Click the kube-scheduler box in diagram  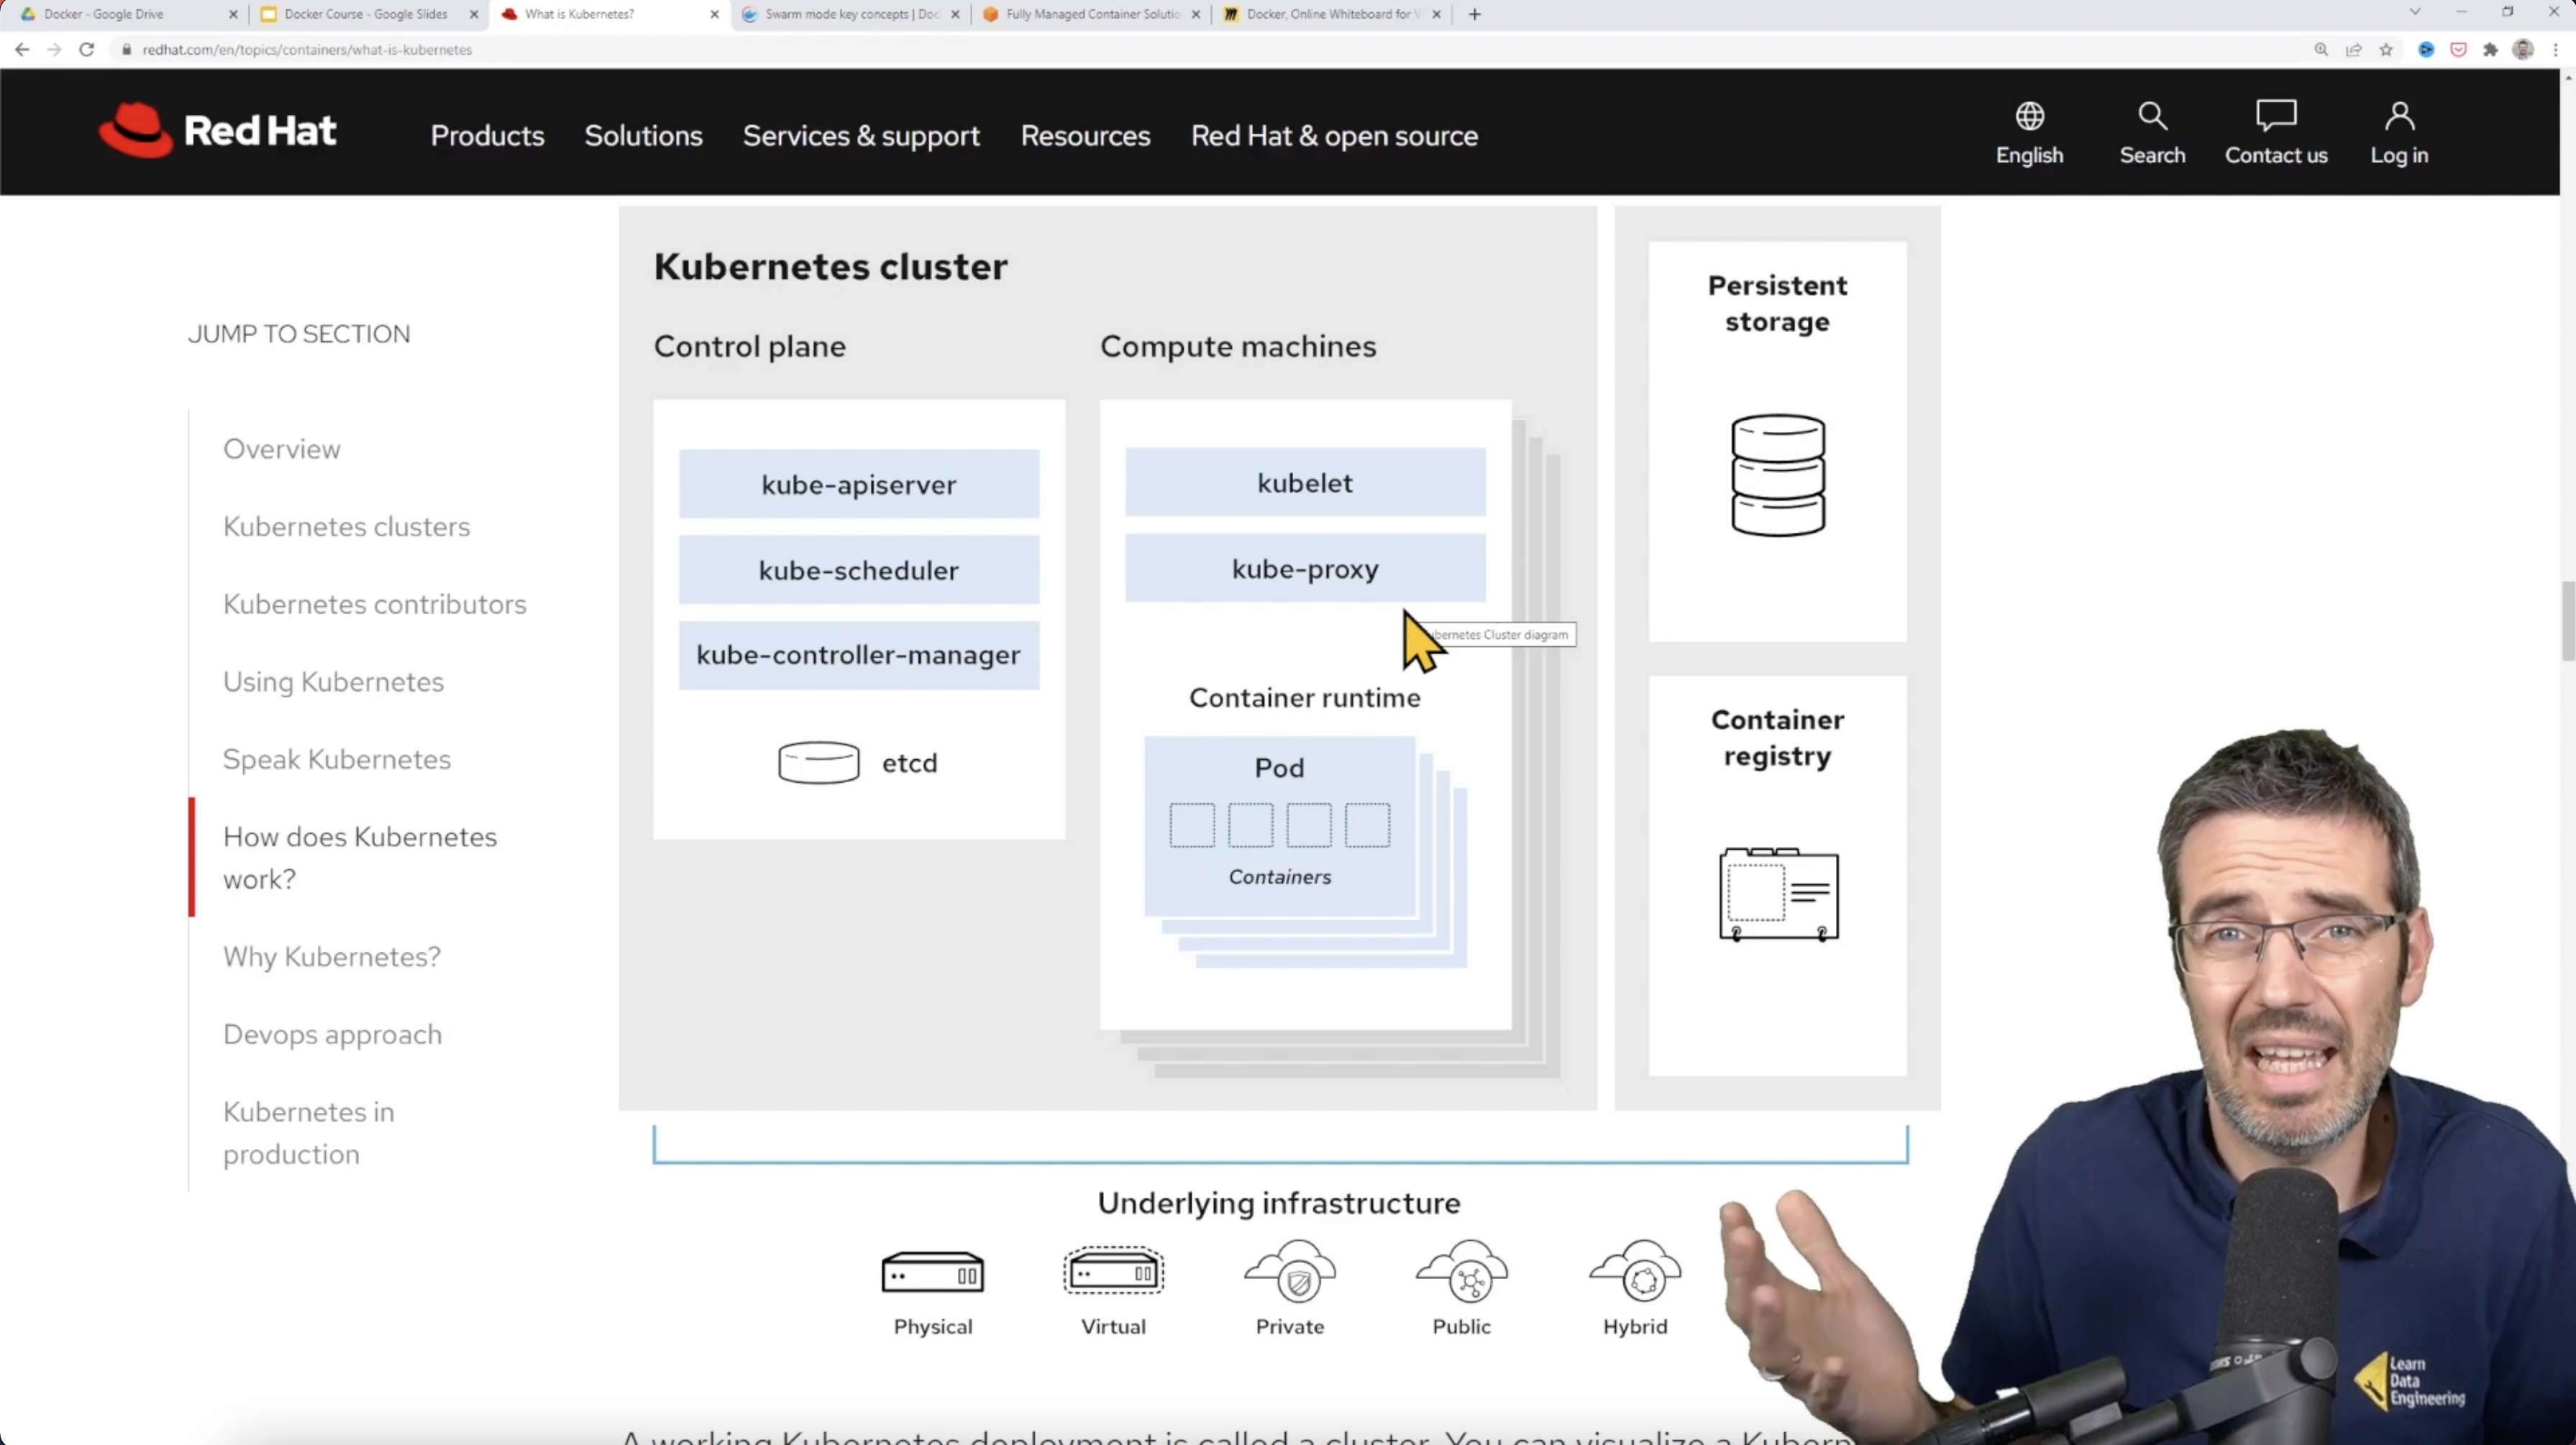click(x=858, y=570)
